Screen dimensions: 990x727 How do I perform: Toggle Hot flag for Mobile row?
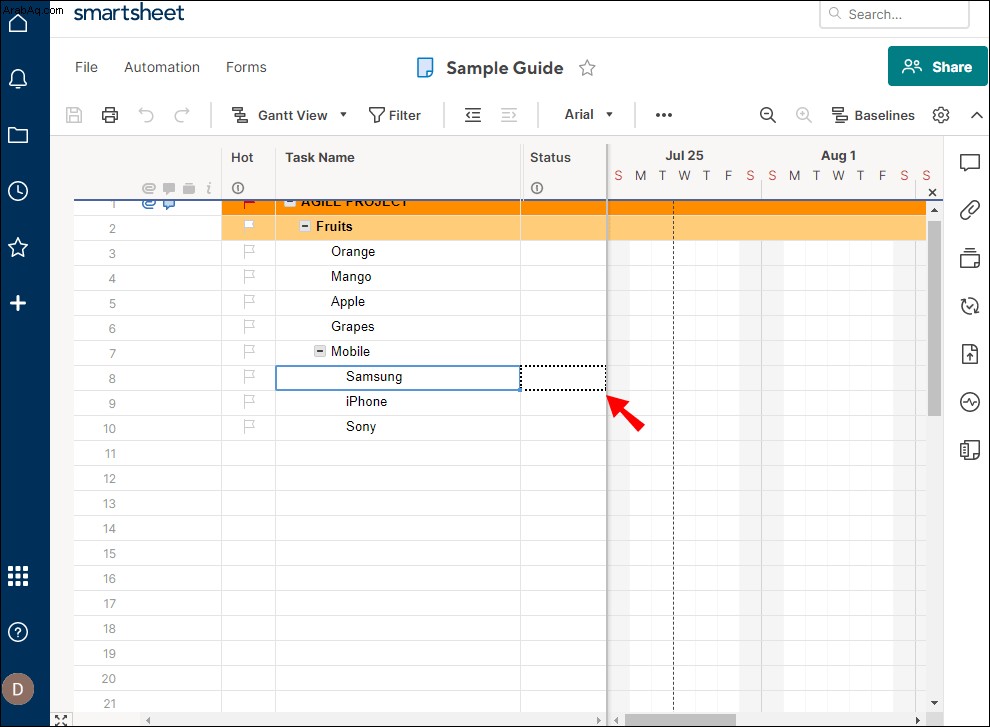(x=249, y=351)
